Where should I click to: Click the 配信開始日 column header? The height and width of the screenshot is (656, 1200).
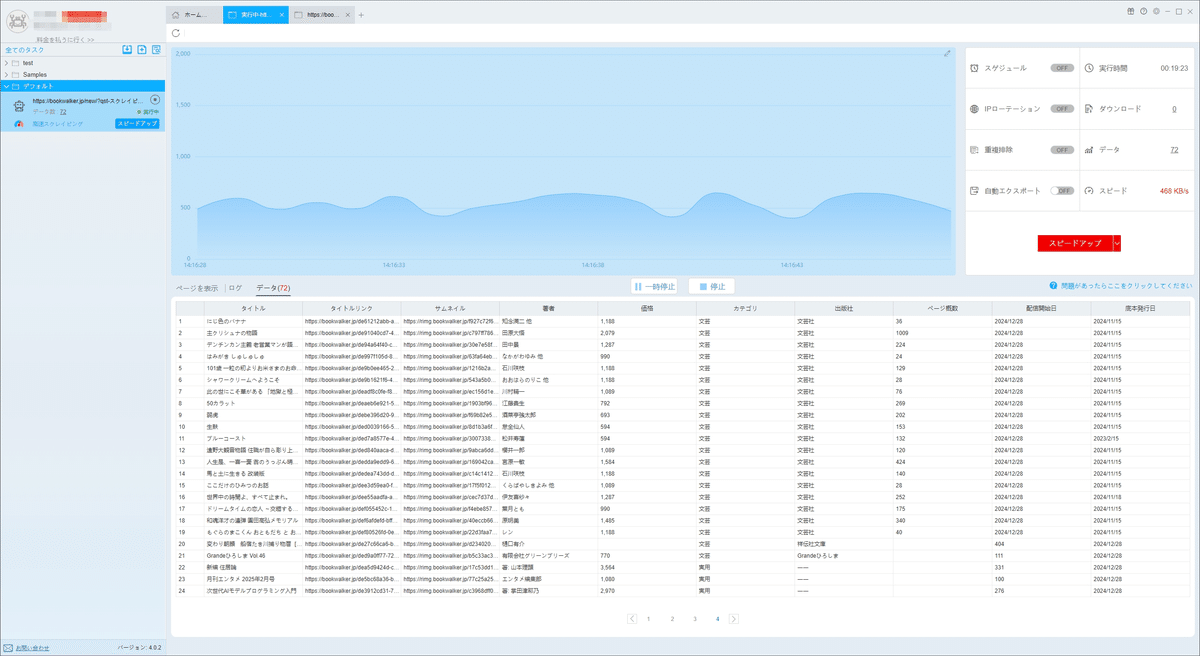(x=1040, y=309)
